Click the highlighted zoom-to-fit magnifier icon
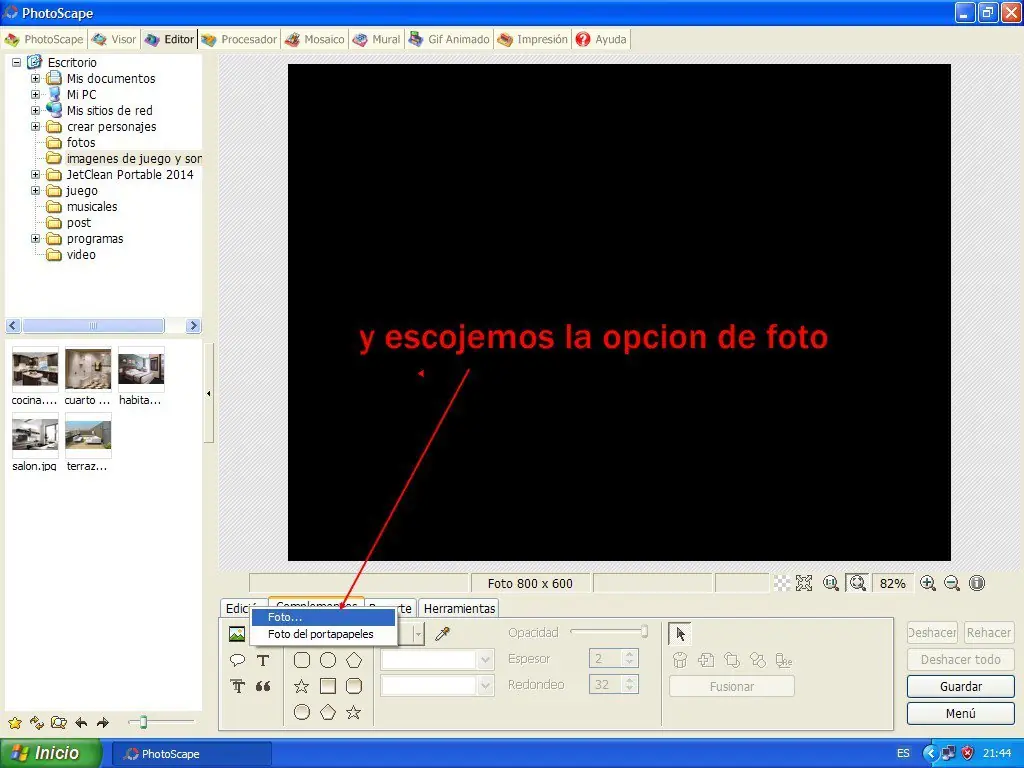This screenshot has width=1024, height=768. coord(857,583)
